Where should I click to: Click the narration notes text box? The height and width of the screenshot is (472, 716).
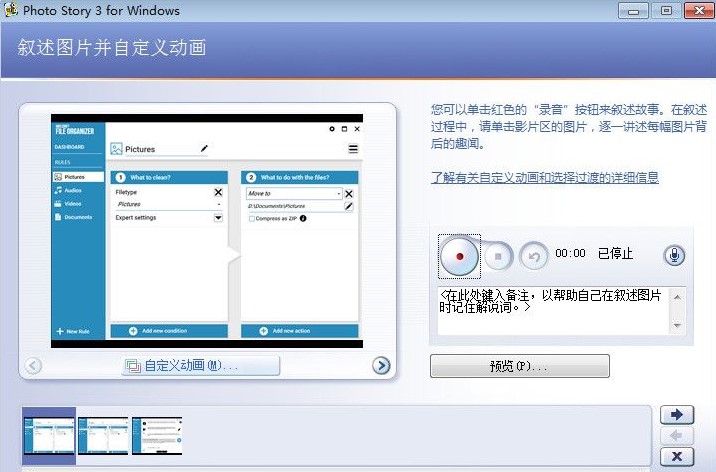click(x=553, y=310)
